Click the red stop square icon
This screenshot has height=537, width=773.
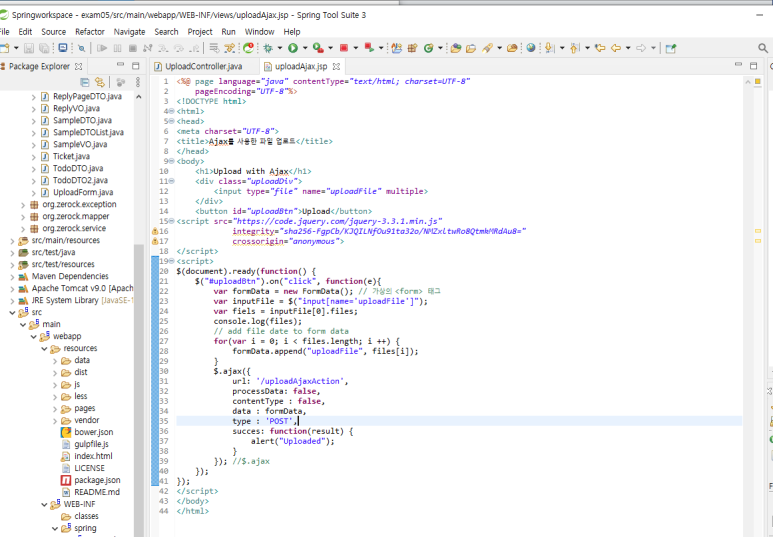point(344,48)
